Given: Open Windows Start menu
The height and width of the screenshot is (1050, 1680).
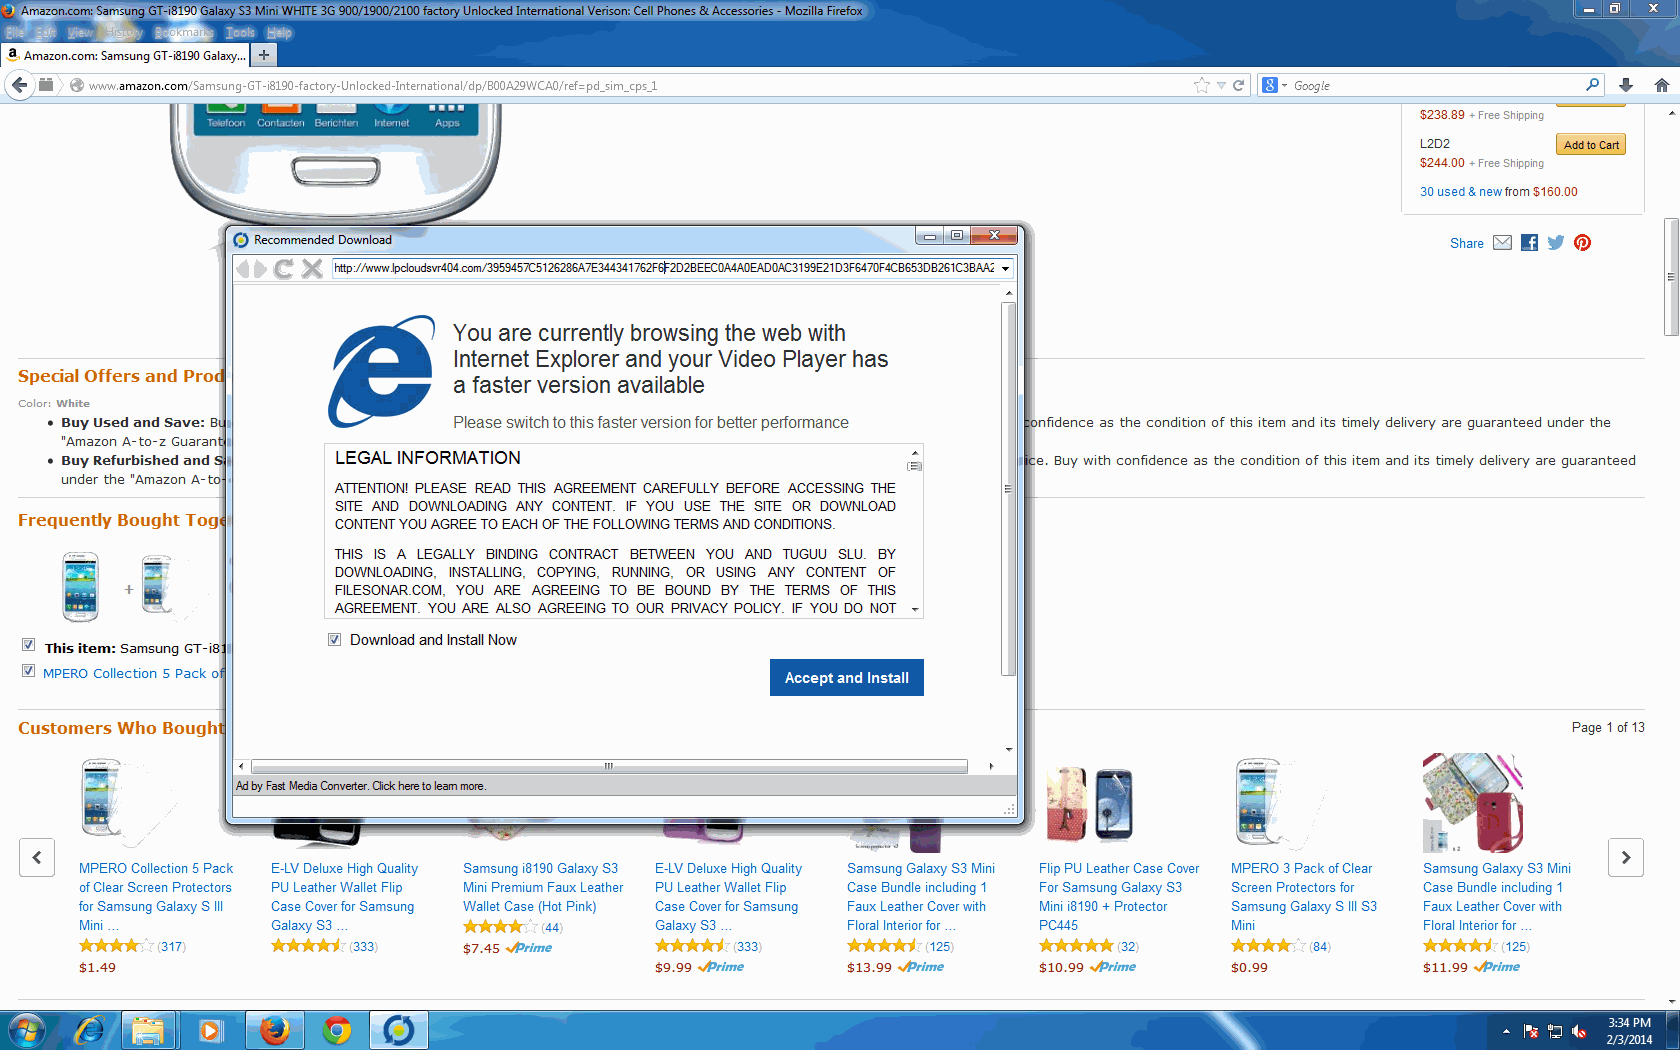Looking at the screenshot, I should click(27, 1030).
